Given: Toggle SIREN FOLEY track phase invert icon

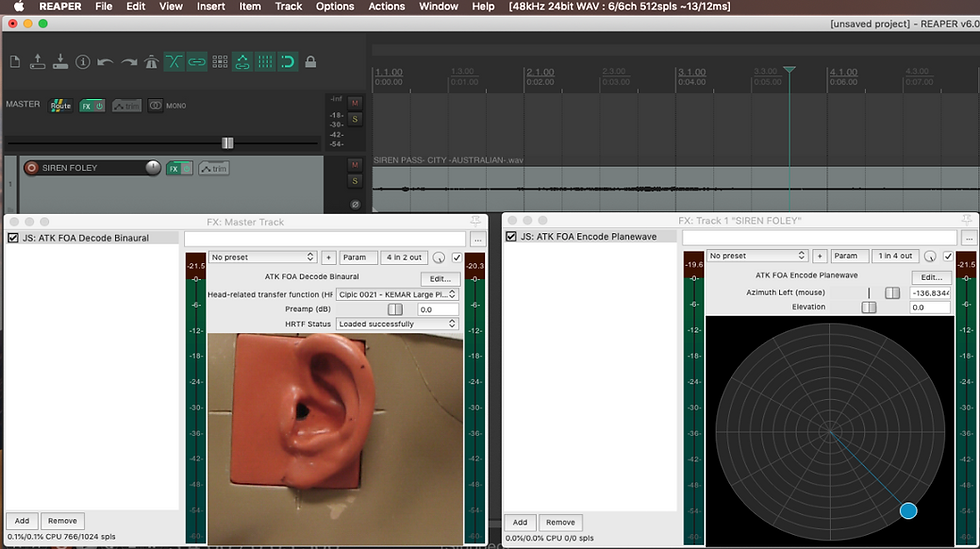Looking at the screenshot, I should point(355,204).
